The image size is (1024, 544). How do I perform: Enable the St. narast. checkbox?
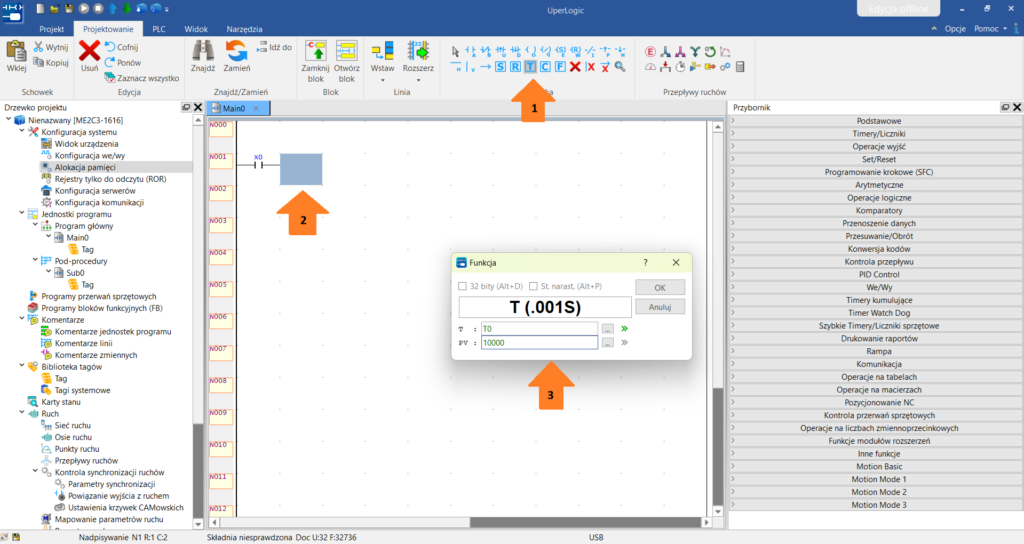533,286
